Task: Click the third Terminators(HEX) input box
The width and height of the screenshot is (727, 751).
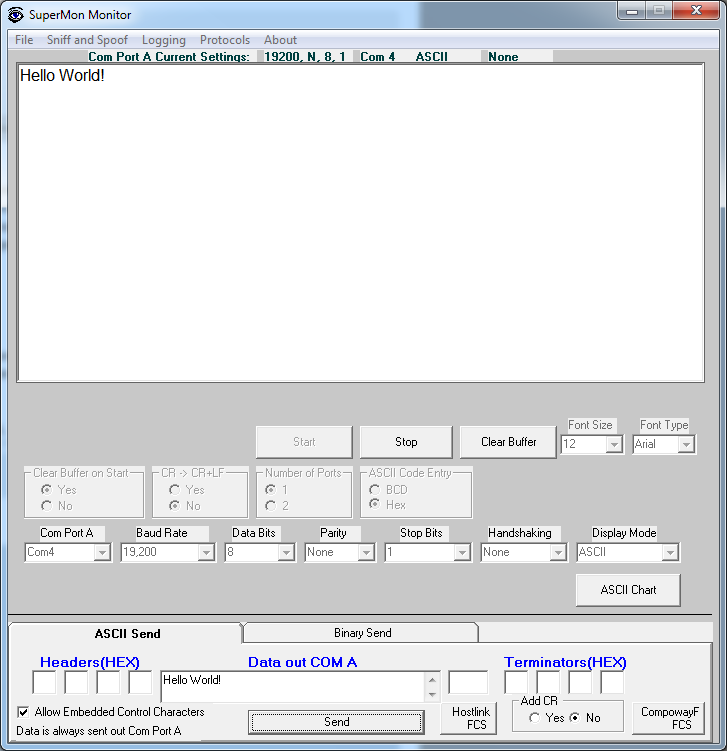Action: pos(580,683)
